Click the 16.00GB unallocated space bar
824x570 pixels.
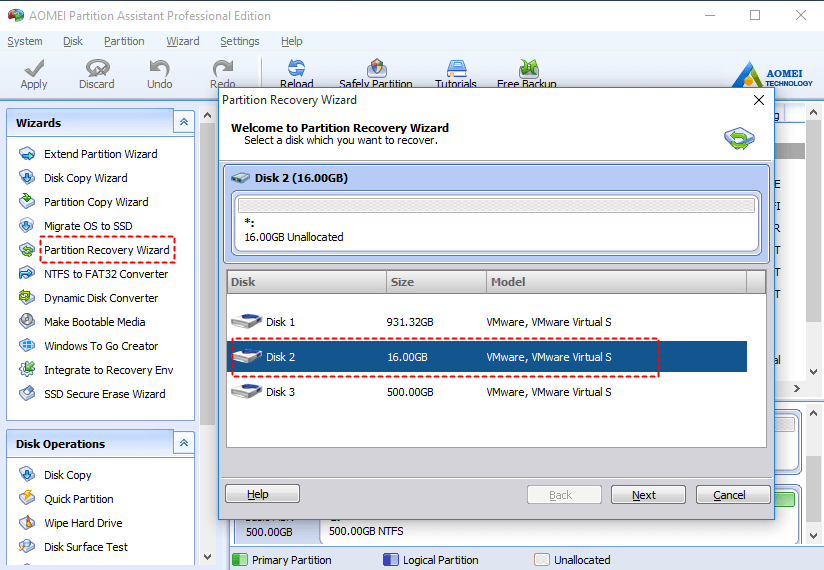pyautogui.click(x=496, y=205)
